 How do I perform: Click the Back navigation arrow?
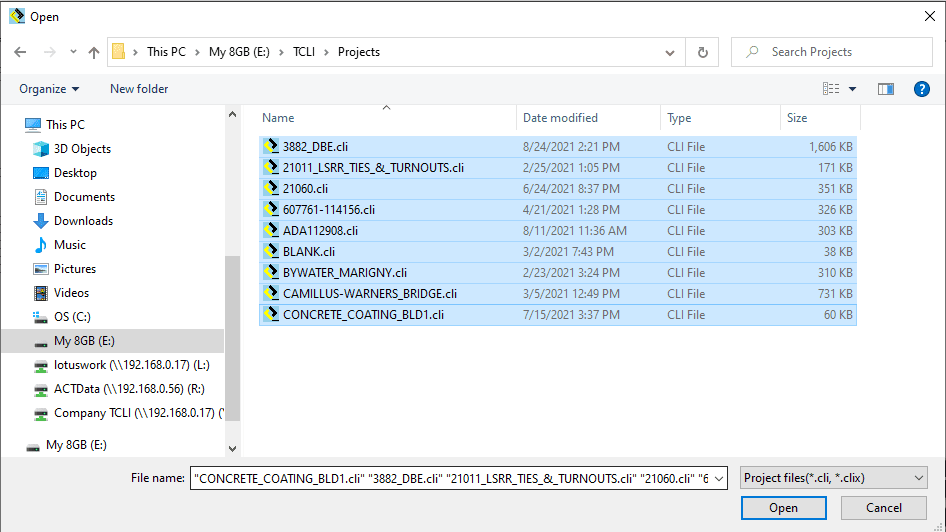click(x=20, y=52)
